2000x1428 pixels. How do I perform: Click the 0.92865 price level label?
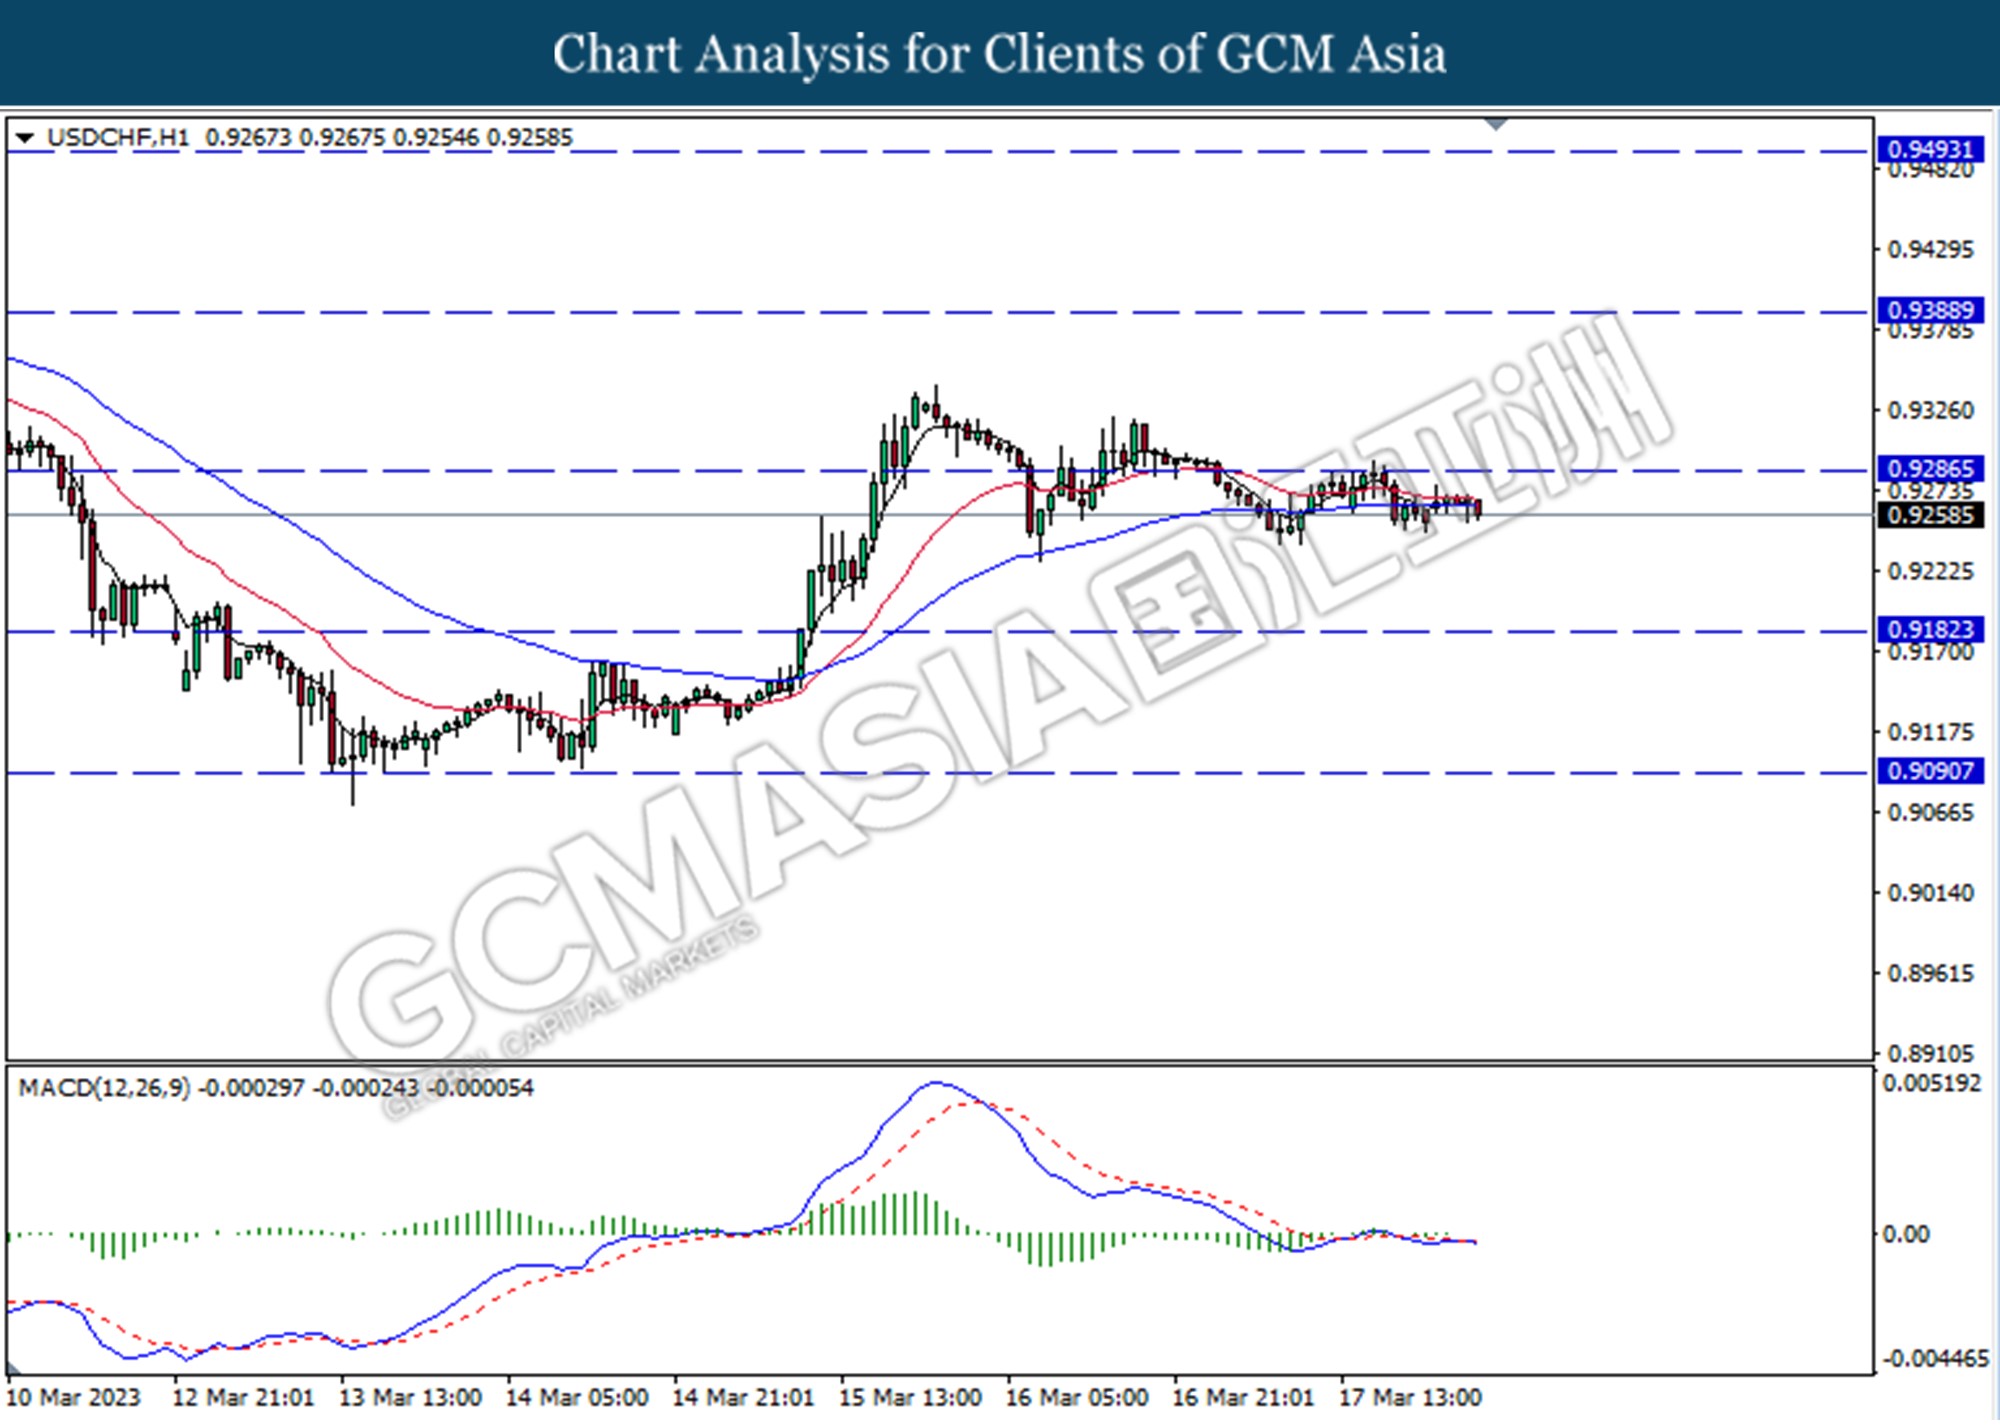(1930, 469)
